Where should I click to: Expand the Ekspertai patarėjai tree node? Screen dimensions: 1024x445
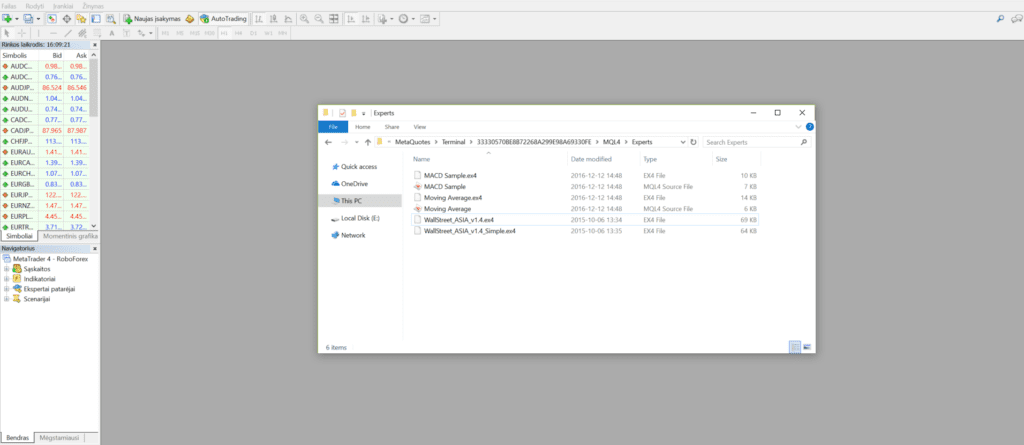(x=6, y=288)
